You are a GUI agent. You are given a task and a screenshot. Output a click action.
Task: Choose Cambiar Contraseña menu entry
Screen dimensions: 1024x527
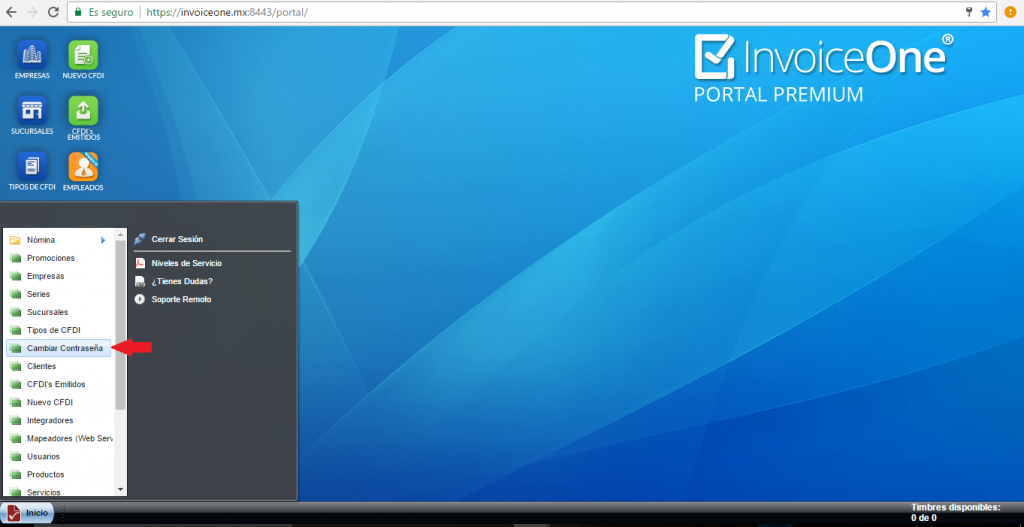59,348
